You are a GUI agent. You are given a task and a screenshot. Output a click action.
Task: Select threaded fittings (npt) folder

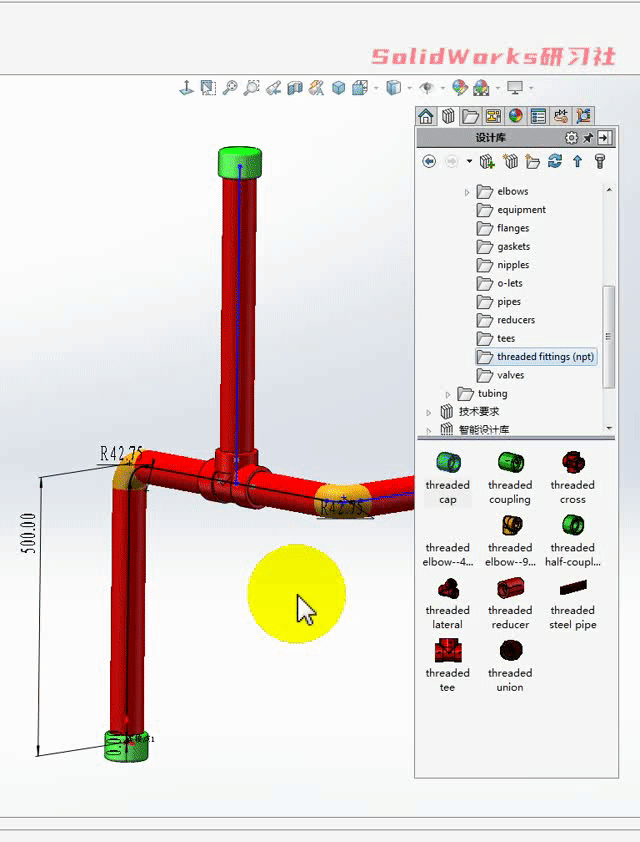tap(536, 357)
